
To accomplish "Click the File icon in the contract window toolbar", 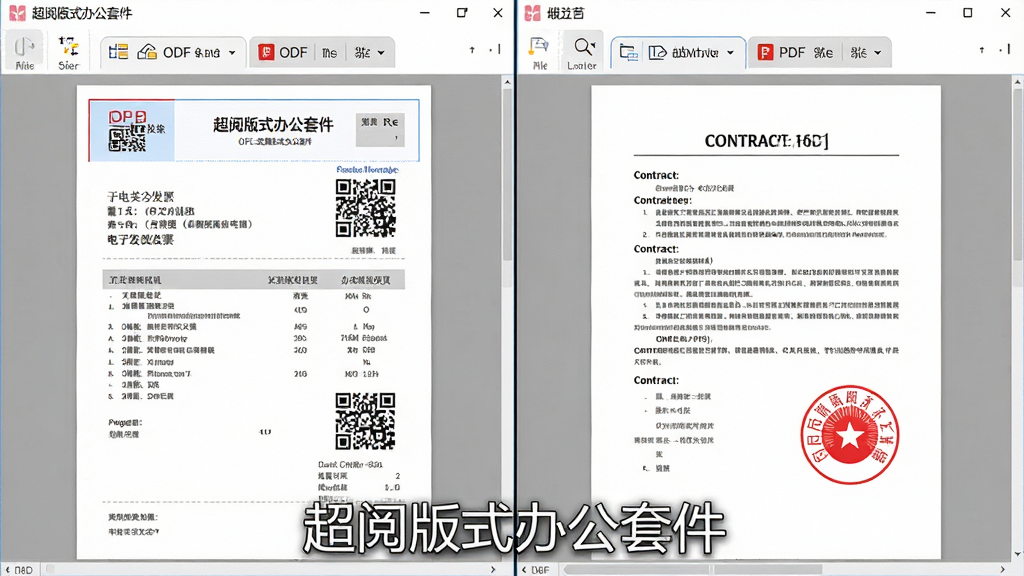I will [x=539, y=52].
